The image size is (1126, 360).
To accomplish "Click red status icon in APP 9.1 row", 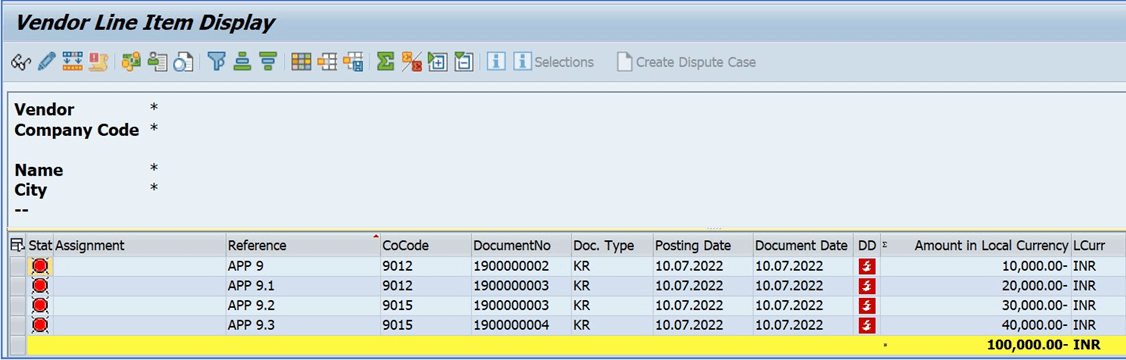I will [x=39, y=286].
